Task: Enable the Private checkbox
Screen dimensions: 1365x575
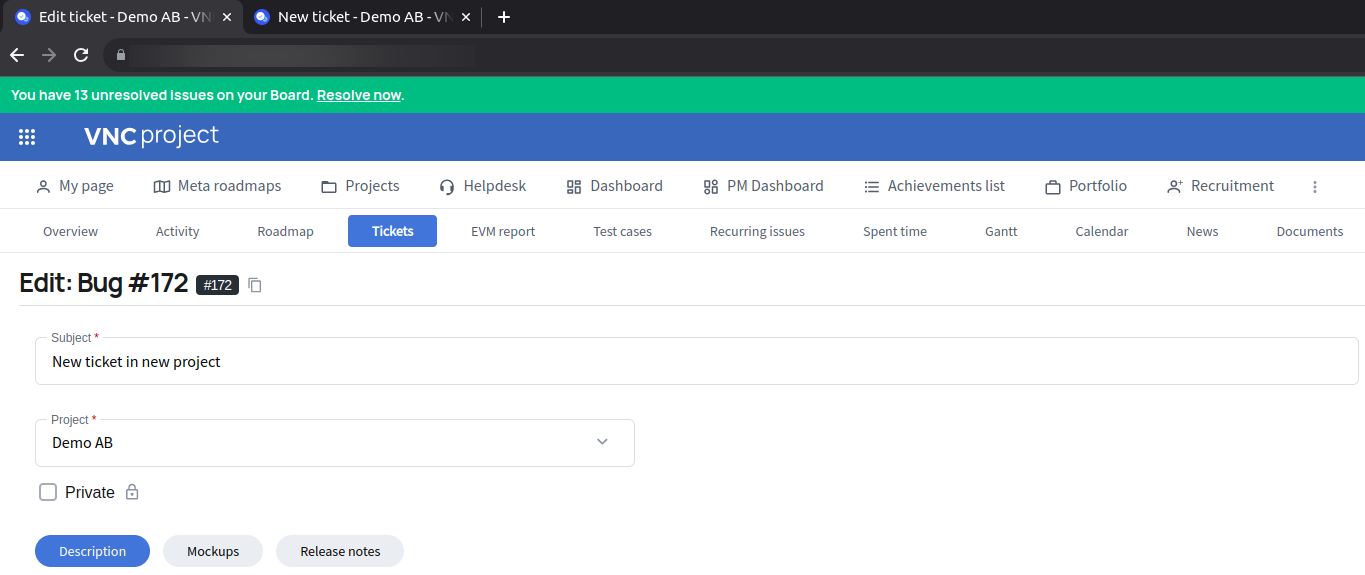Action: pos(48,492)
